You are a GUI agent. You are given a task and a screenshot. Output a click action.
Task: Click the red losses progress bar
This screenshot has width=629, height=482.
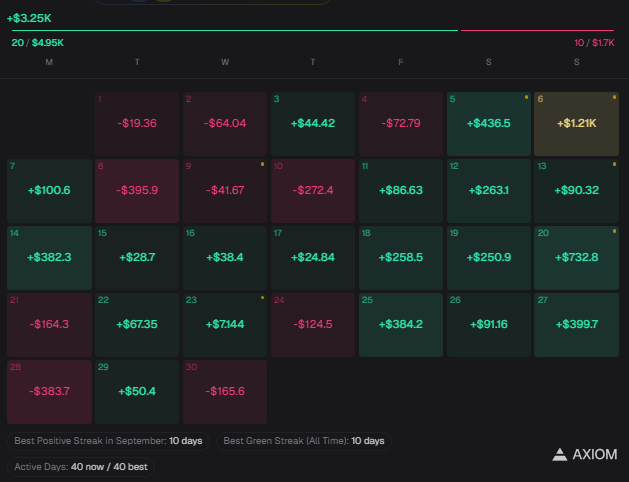click(x=538, y=30)
